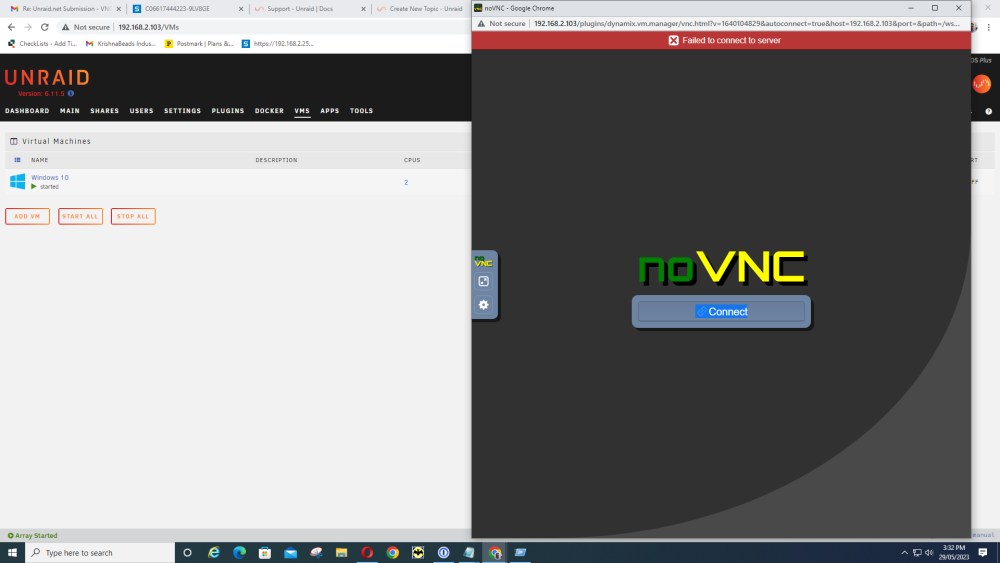Open the SETTINGS menu

point(182,111)
